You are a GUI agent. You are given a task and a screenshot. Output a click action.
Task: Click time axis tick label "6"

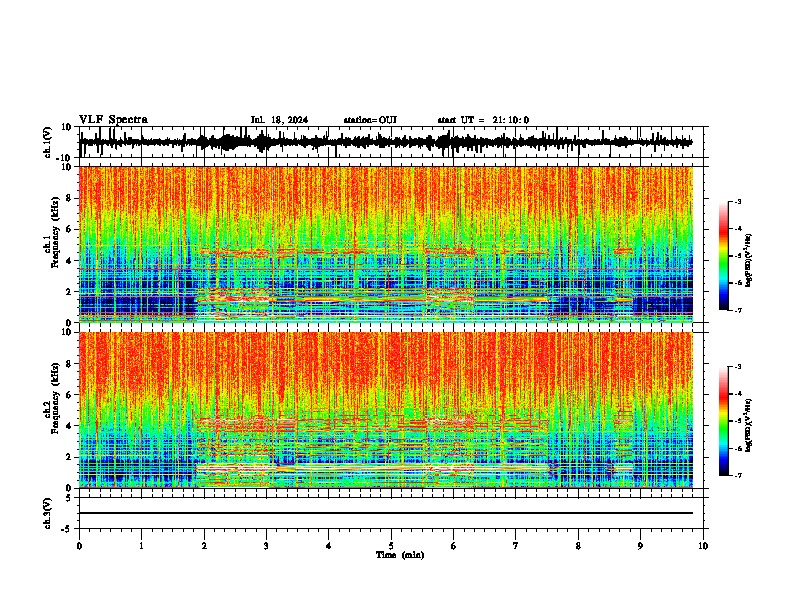[454, 546]
